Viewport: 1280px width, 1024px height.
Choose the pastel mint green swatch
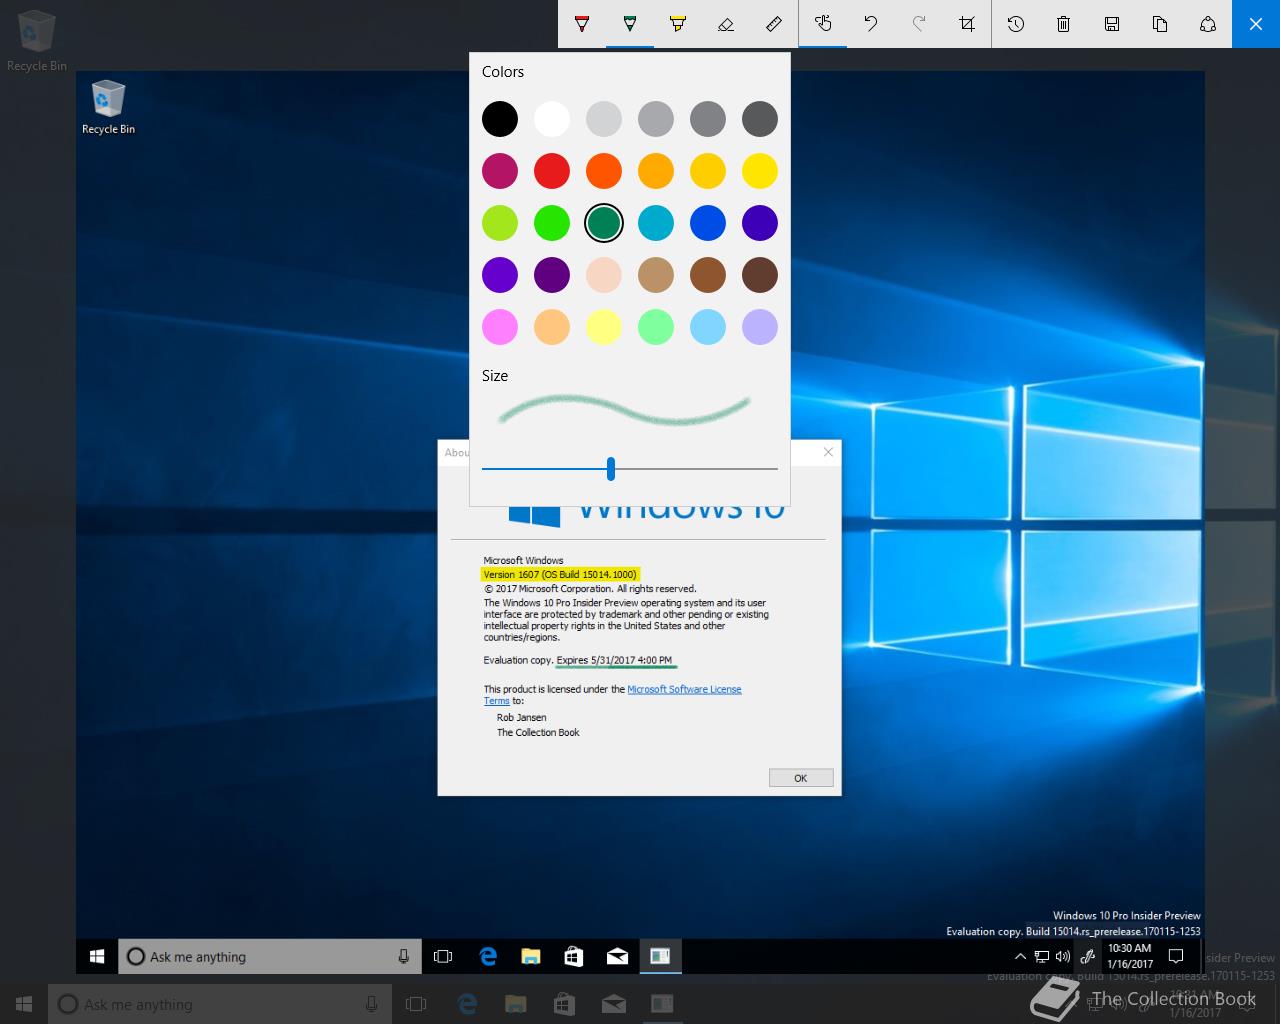click(656, 327)
